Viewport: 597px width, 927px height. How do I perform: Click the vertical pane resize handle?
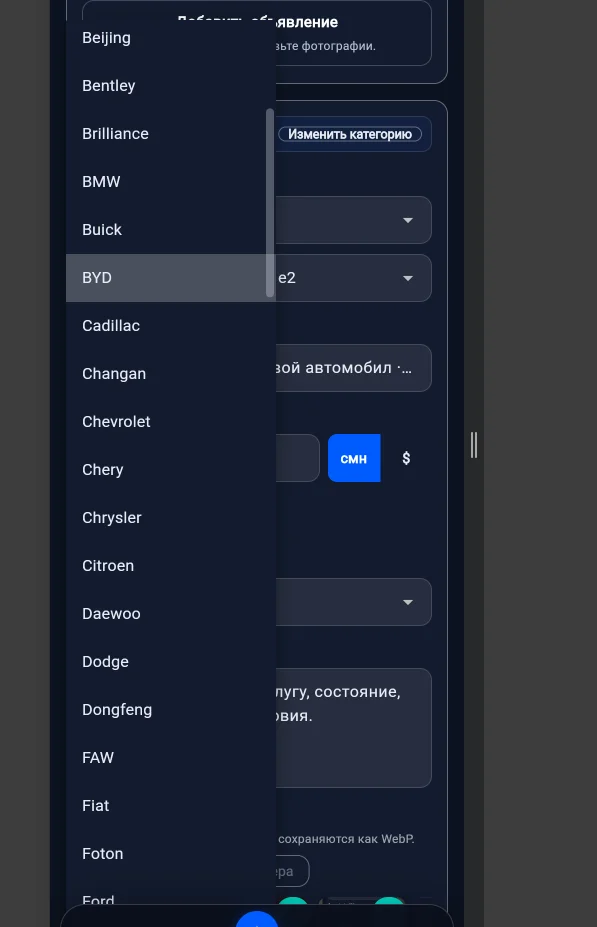(473, 445)
